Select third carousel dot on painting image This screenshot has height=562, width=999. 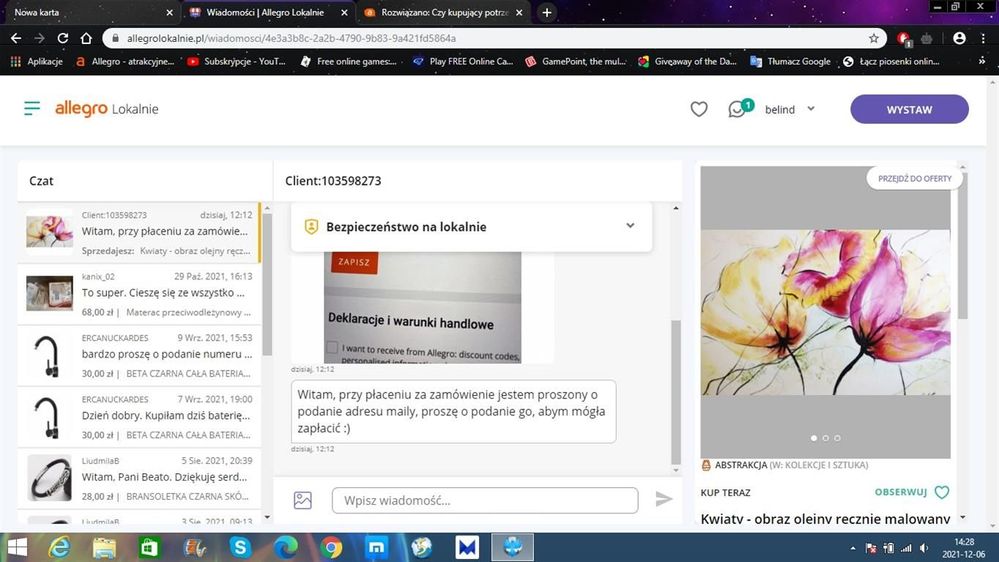(x=837, y=438)
